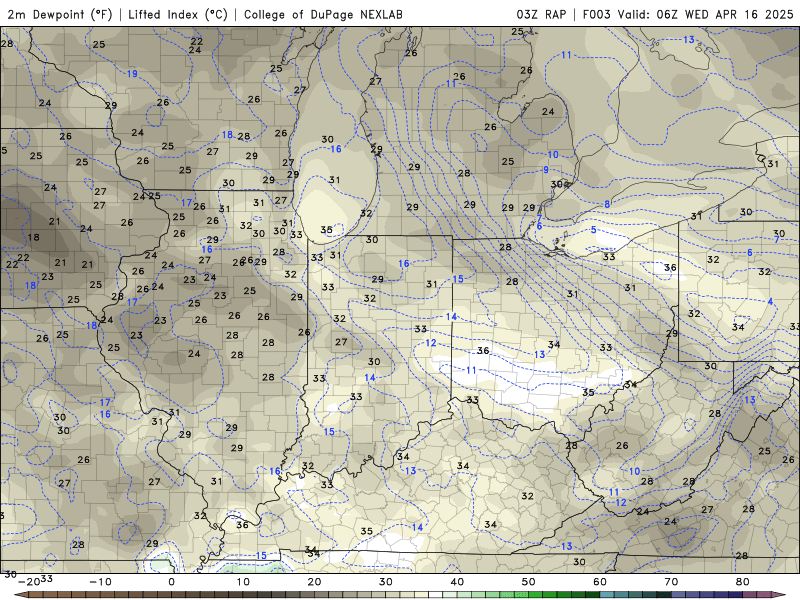The image size is (800, 600).
Task: Click the "40" color scale label
Action: tap(457, 582)
